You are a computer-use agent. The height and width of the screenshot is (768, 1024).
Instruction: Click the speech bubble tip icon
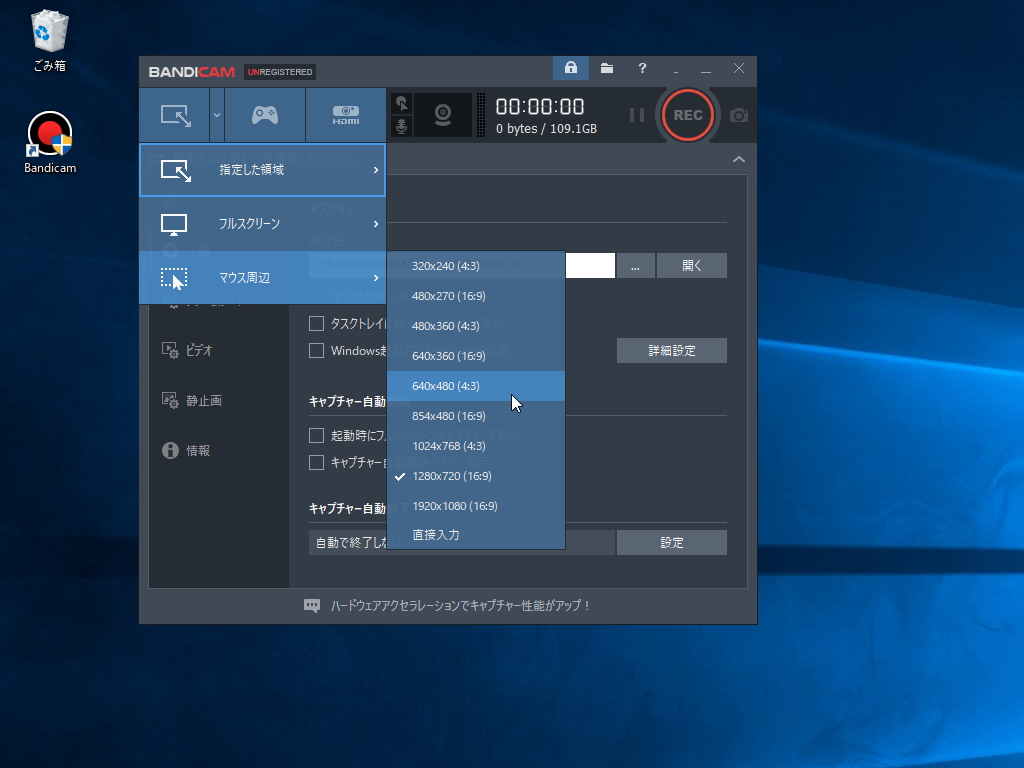click(x=312, y=606)
